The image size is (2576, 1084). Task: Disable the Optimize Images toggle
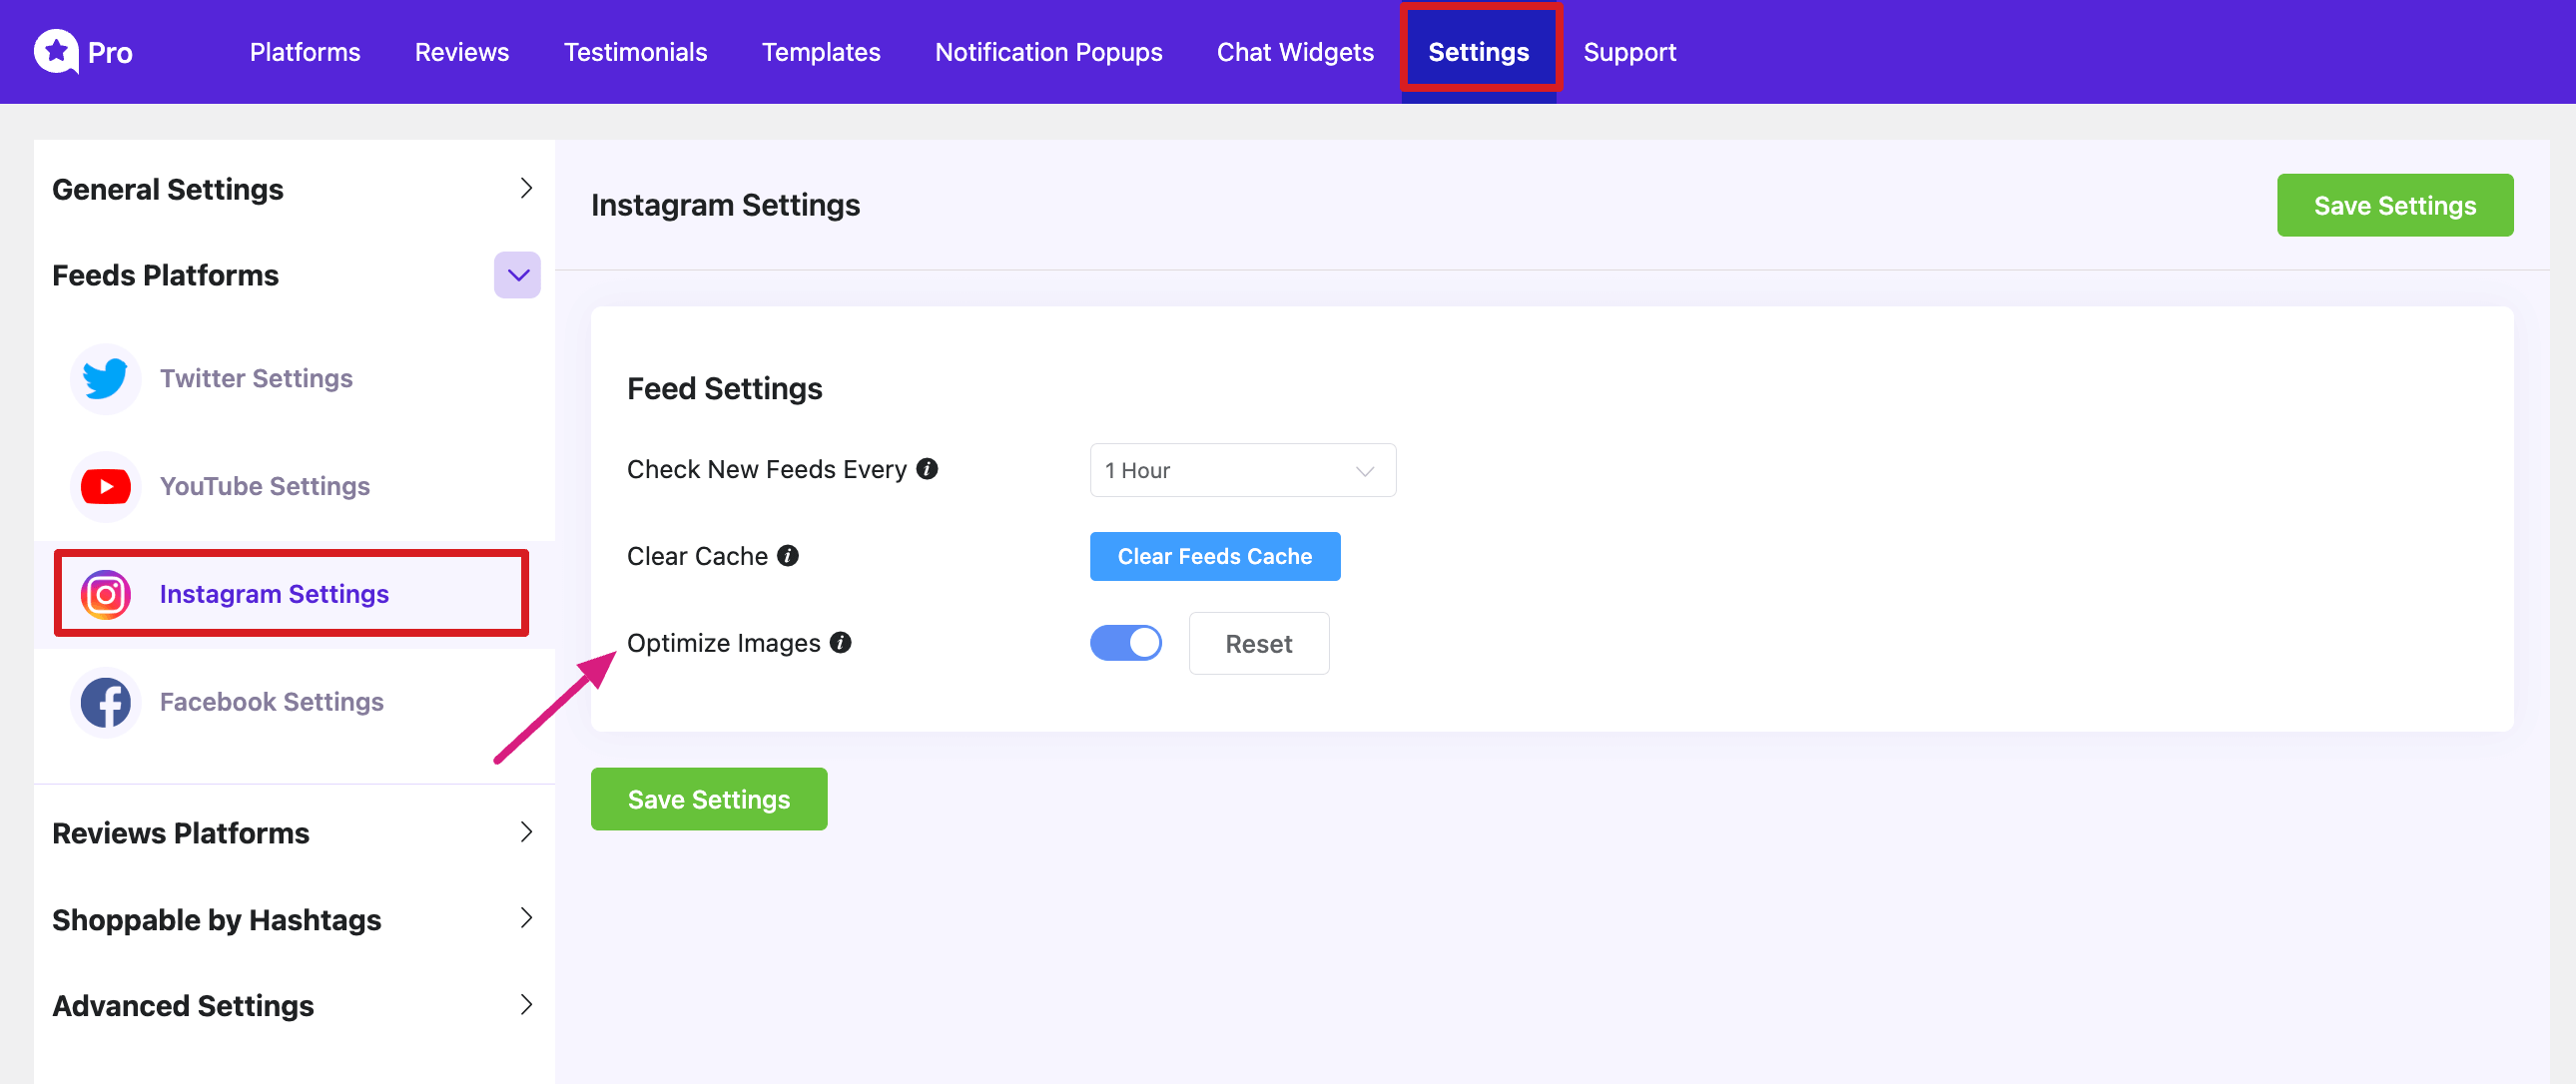(1126, 643)
